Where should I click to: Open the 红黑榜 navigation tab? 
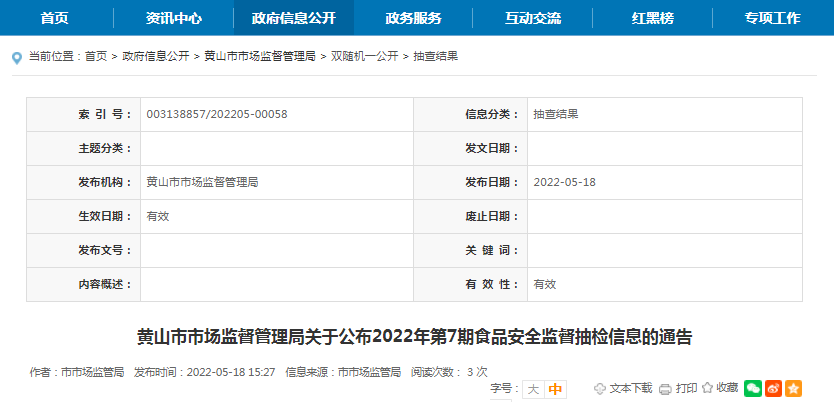click(653, 18)
